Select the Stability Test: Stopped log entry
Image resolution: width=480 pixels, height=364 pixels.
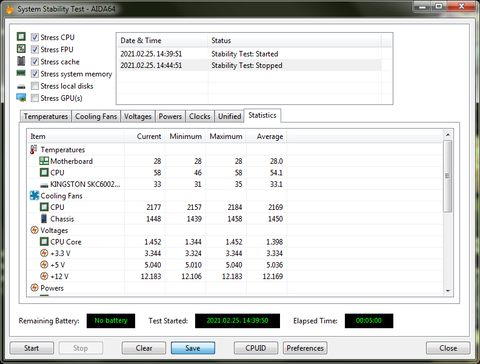point(249,65)
